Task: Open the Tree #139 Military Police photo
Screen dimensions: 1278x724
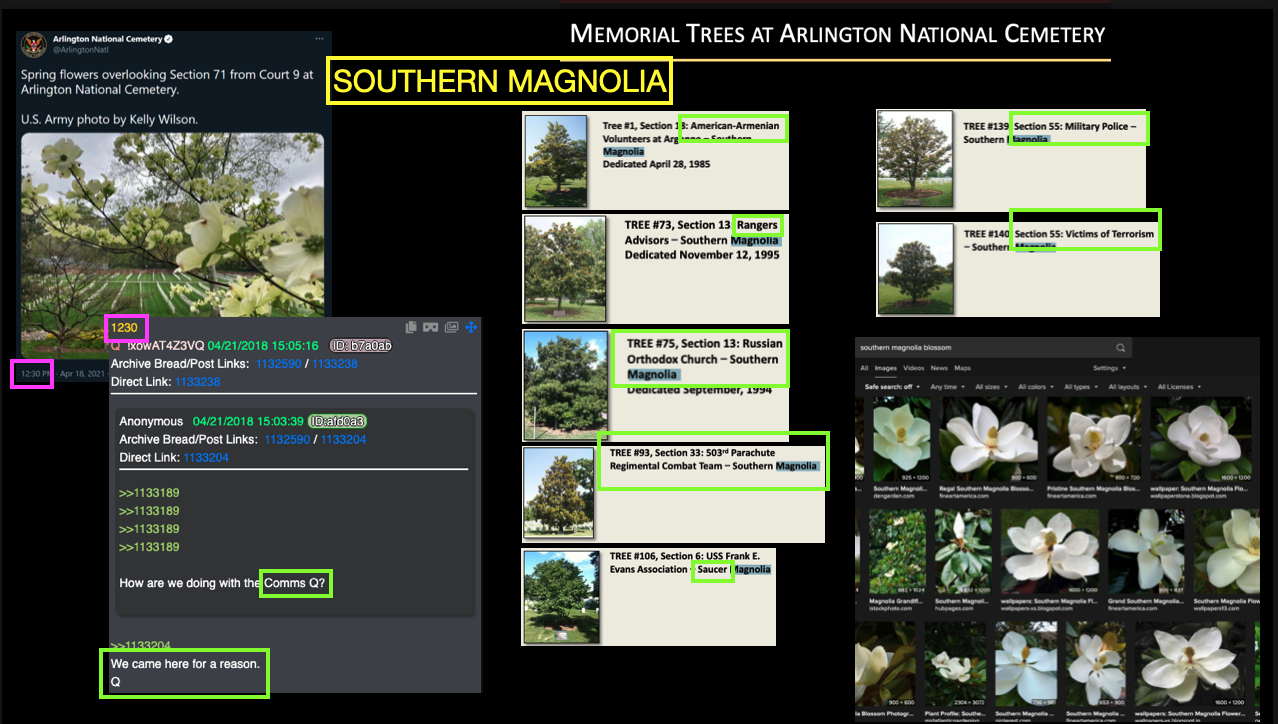Action: [914, 159]
